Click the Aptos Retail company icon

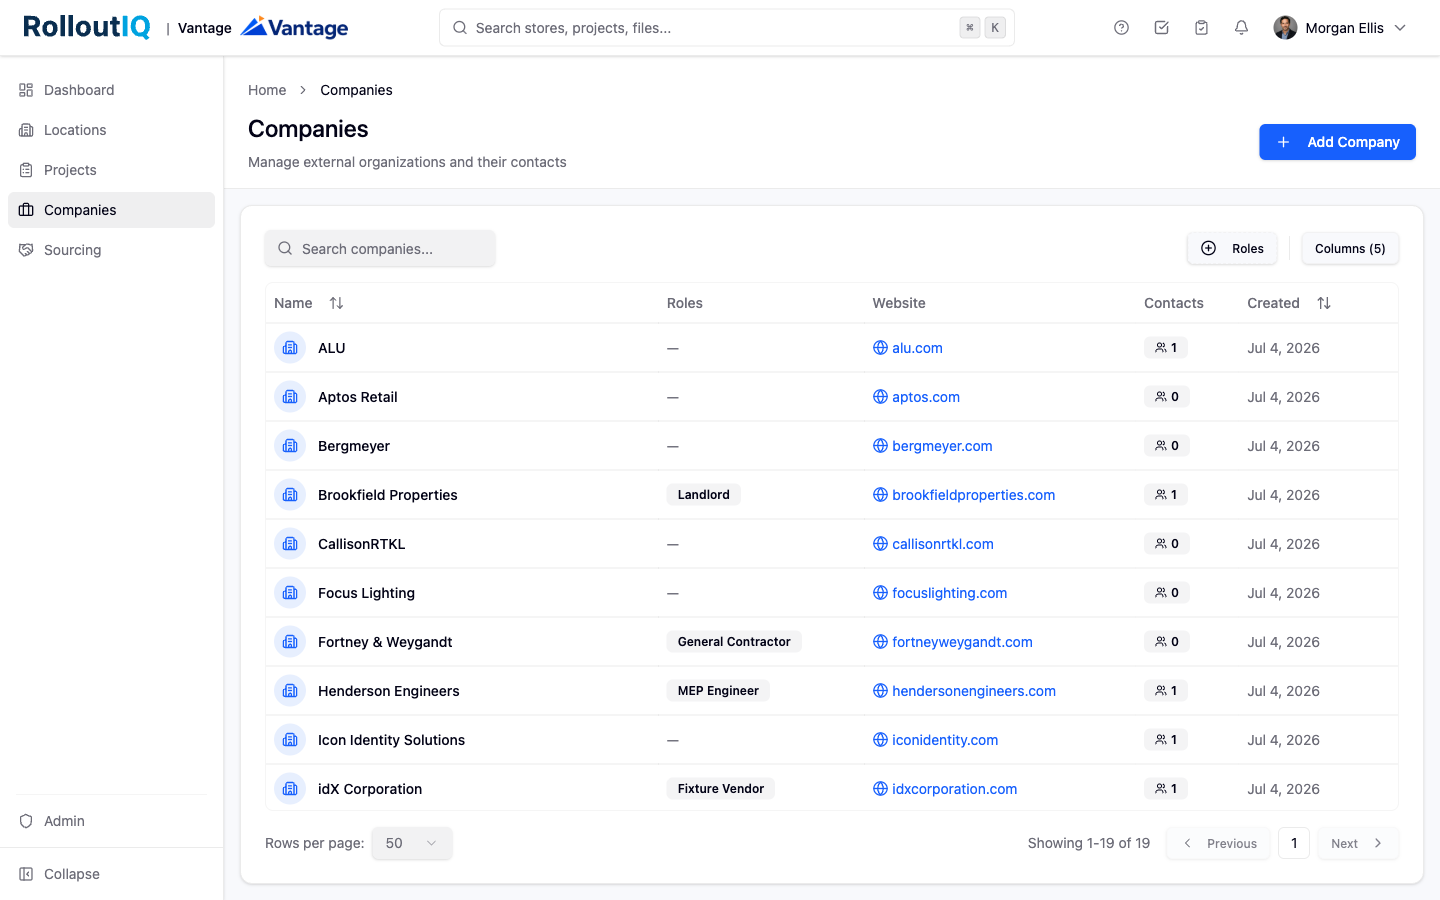[290, 397]
